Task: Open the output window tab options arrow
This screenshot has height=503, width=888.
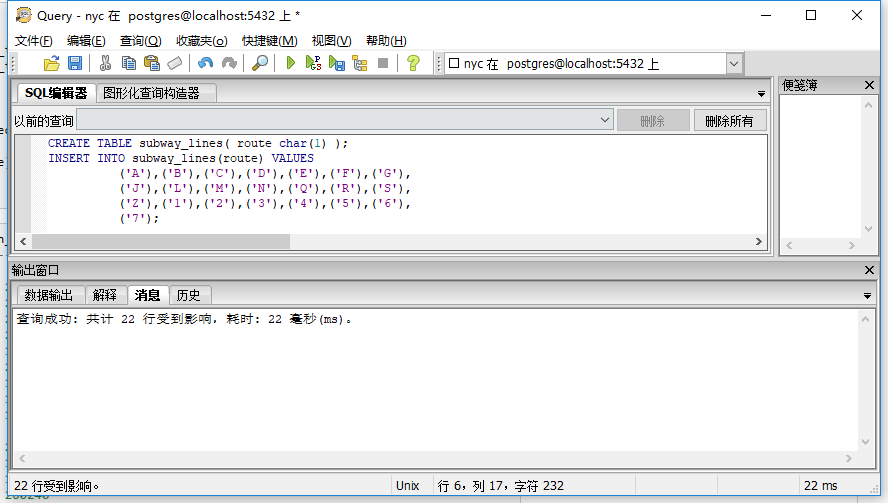Action: (x=867, y=296)
